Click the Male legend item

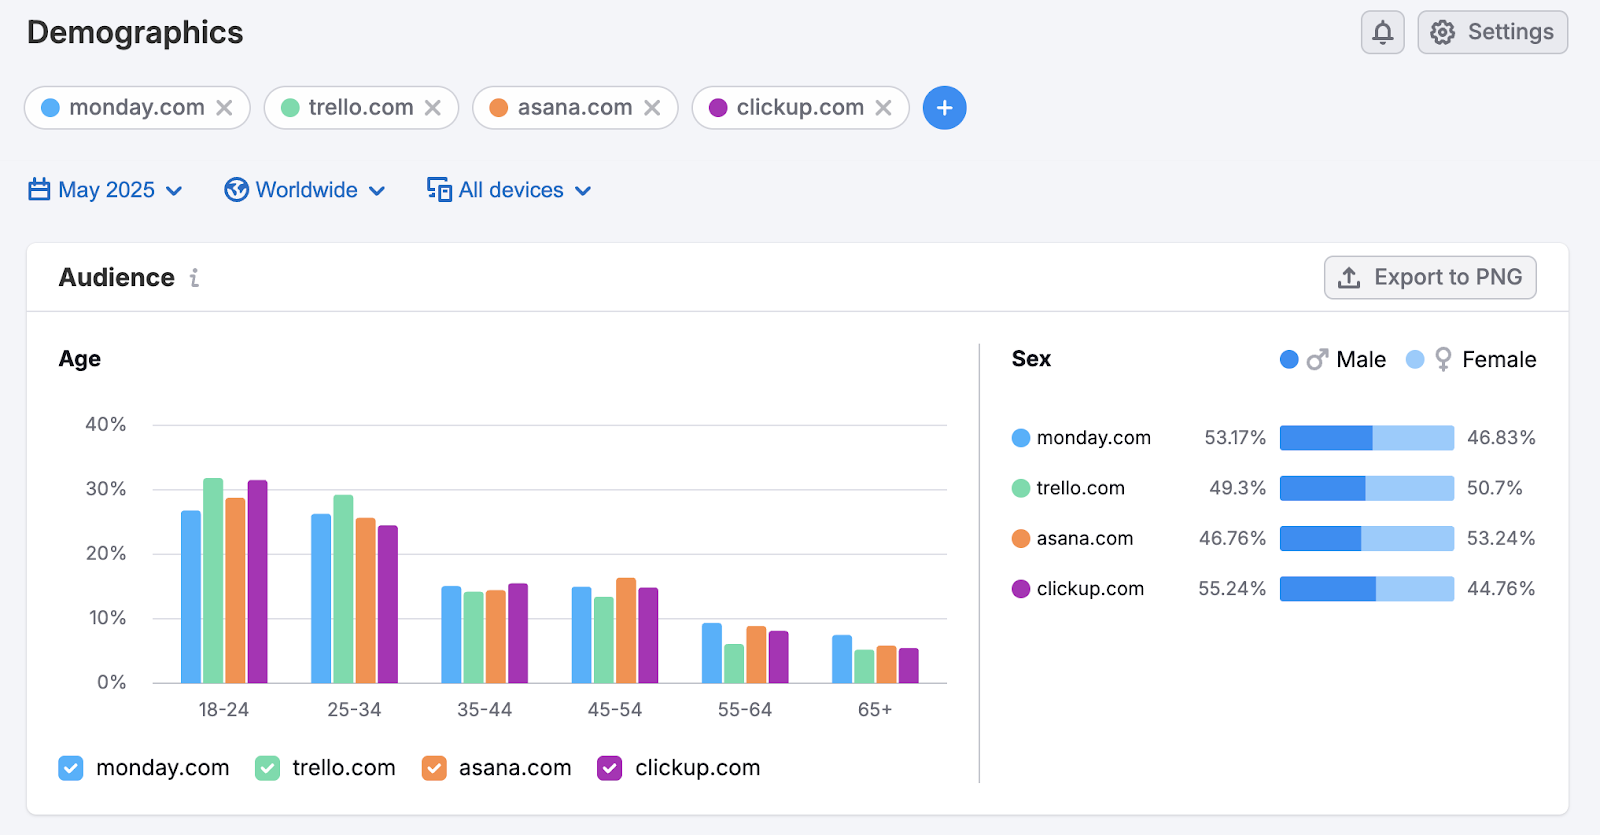1333,360
